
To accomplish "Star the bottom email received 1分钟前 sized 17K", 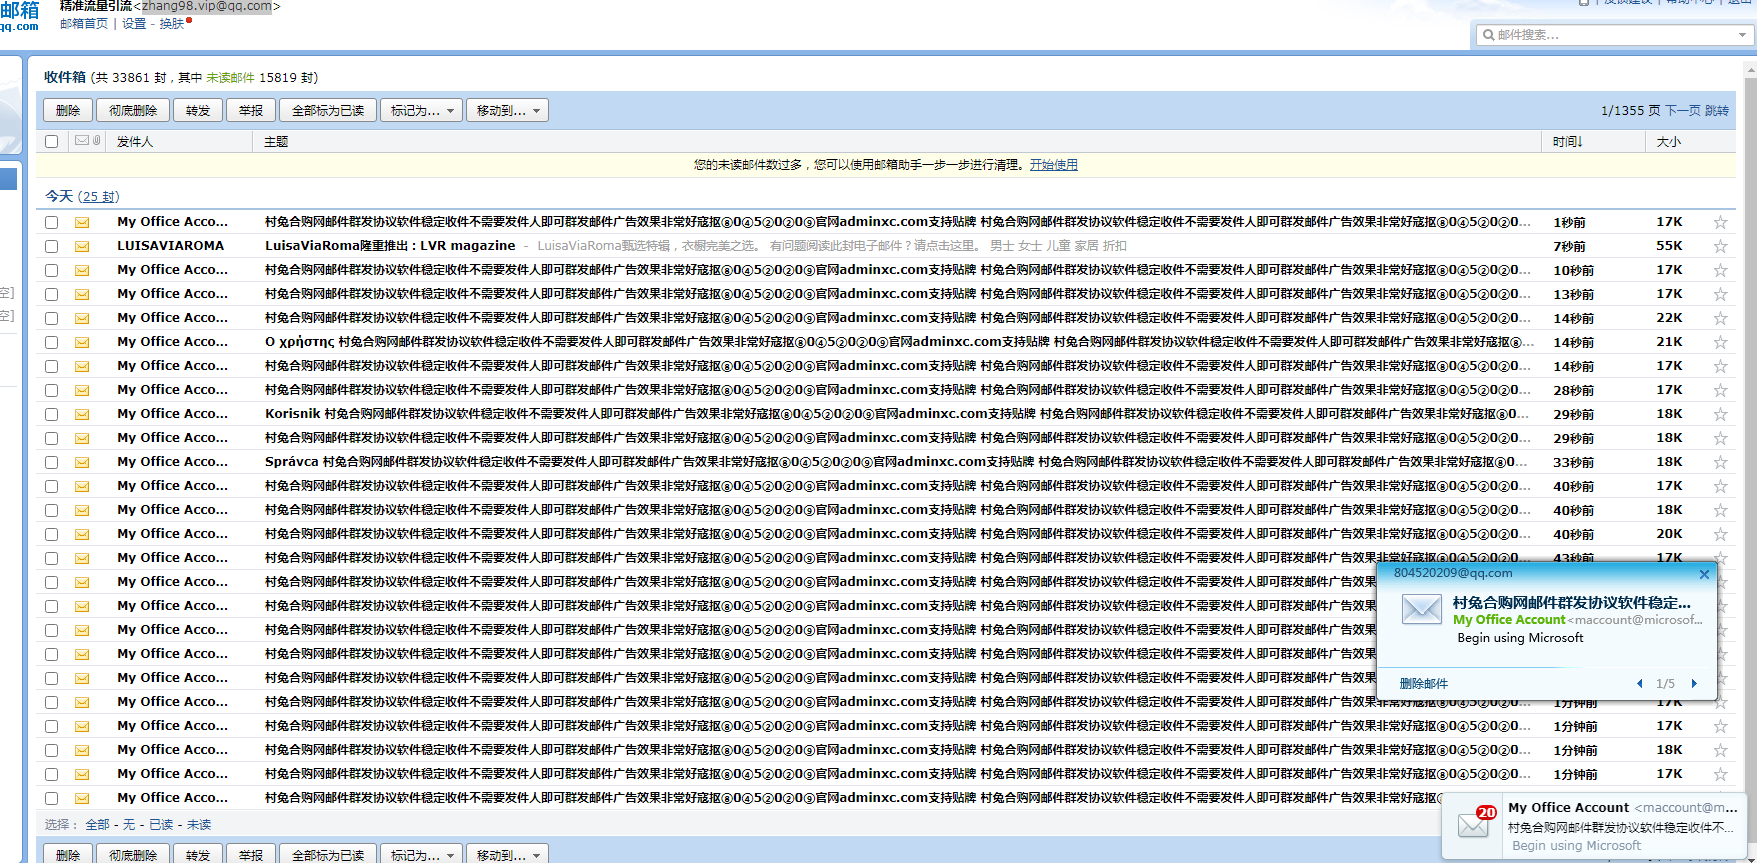I will point(1720,774).
